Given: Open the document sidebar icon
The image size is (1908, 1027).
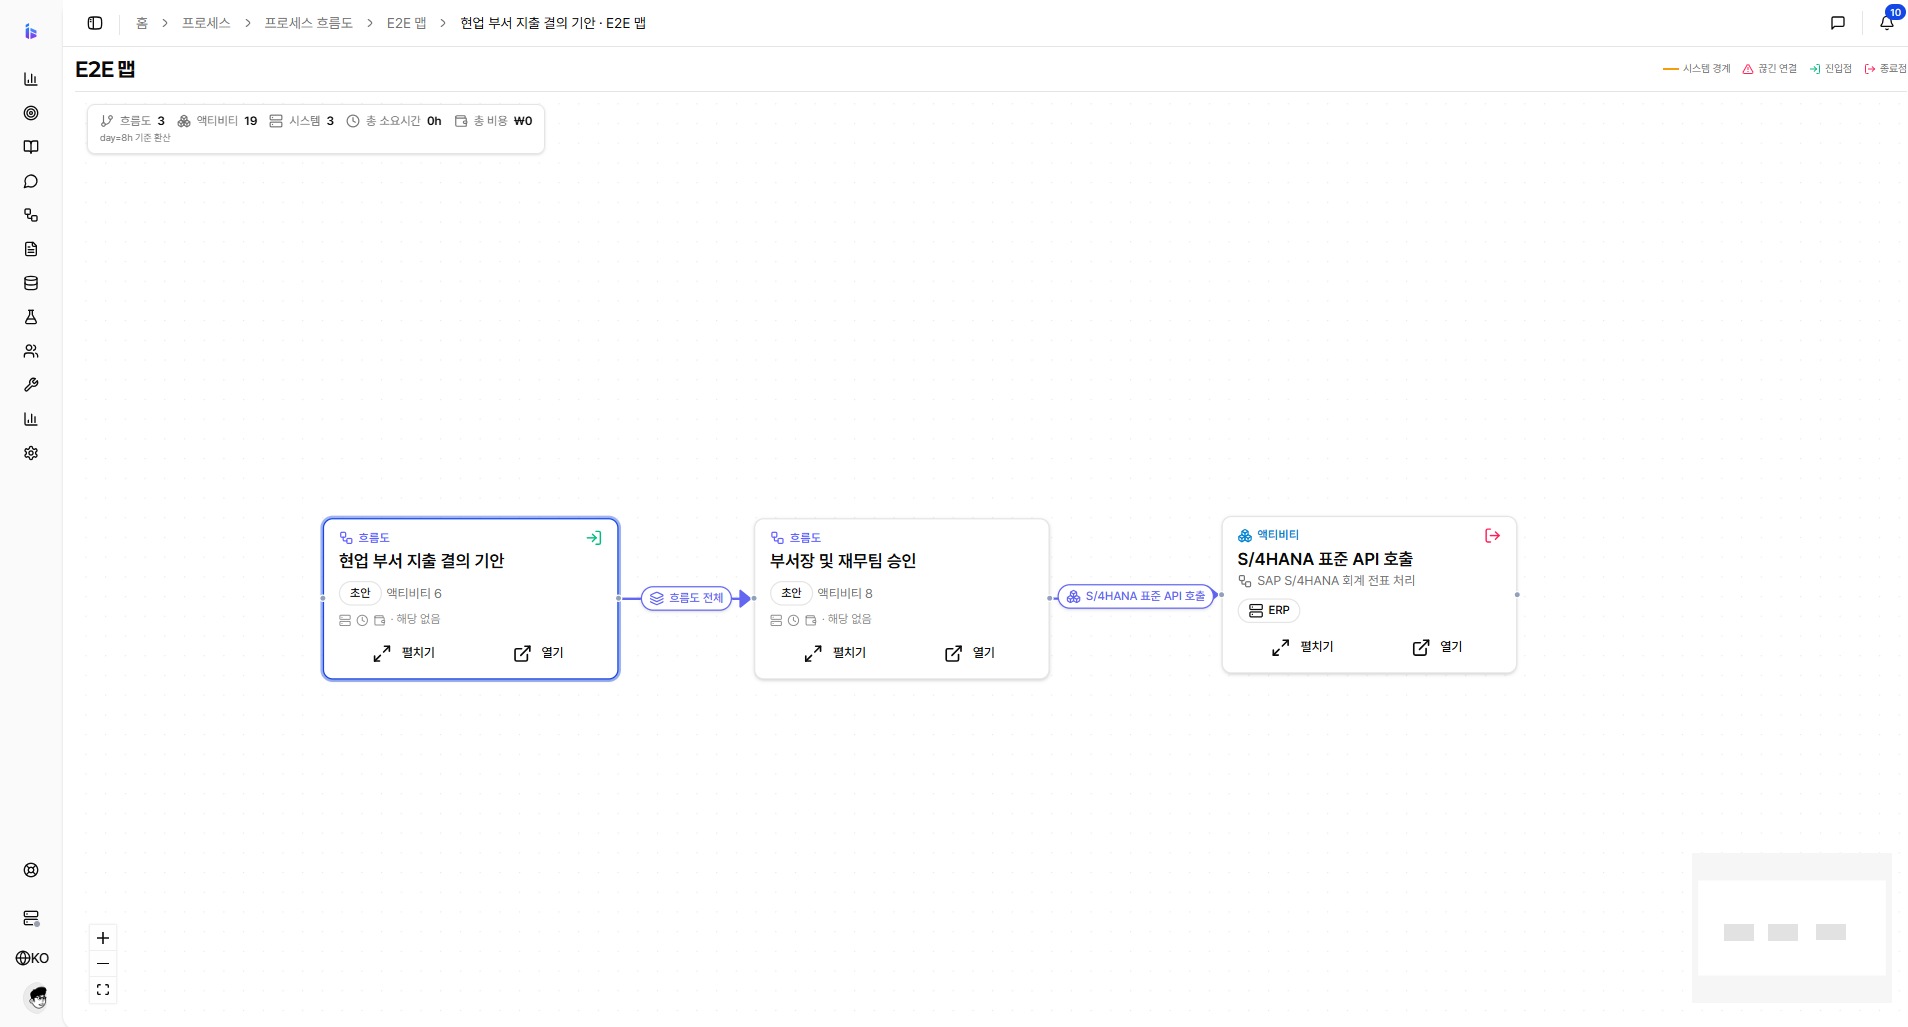Looking at the screenshot, I should pyautogui.click(x=31, y=249).
